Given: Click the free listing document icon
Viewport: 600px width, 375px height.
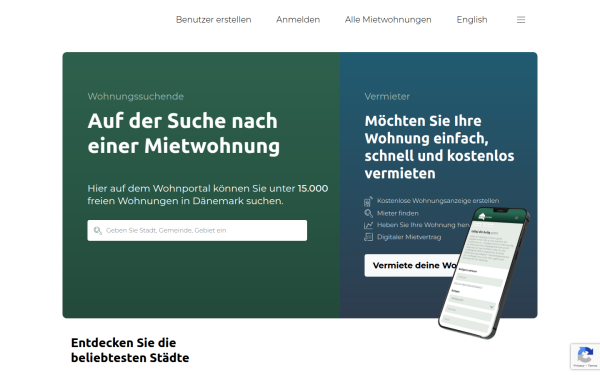Looking at the screenshot, I should tap(368, 201).
